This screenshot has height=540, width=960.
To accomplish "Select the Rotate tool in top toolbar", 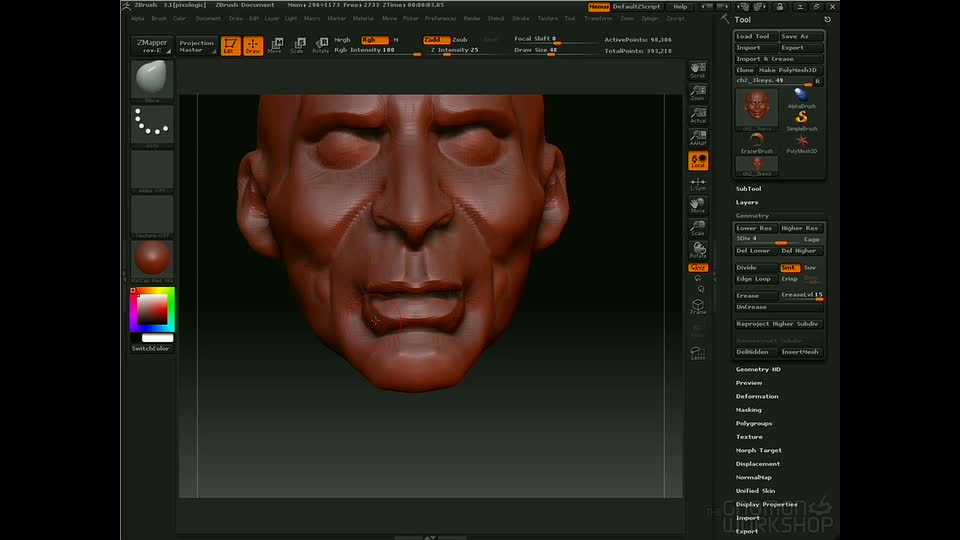I will [x=320, y=46].
